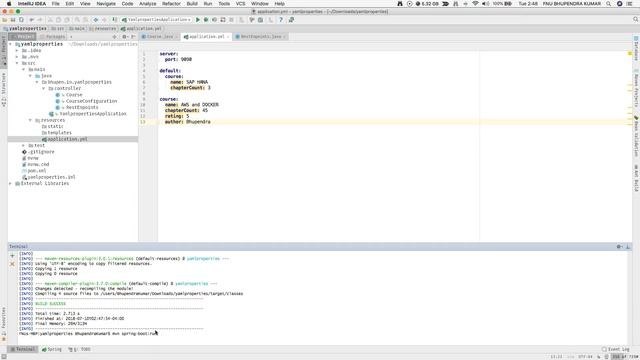The height and width of the screenshot is (360, 640).
Task: Click the Save All disk icon
Action: point(13,20)
